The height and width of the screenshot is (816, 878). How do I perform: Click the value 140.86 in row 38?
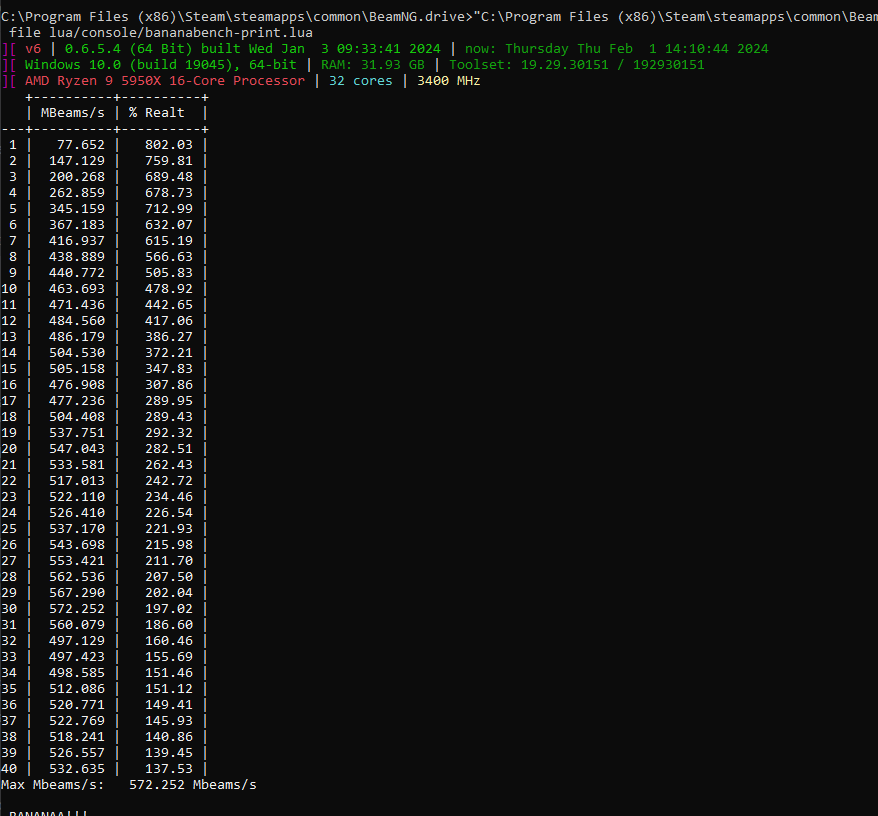(x=169, y=737)
